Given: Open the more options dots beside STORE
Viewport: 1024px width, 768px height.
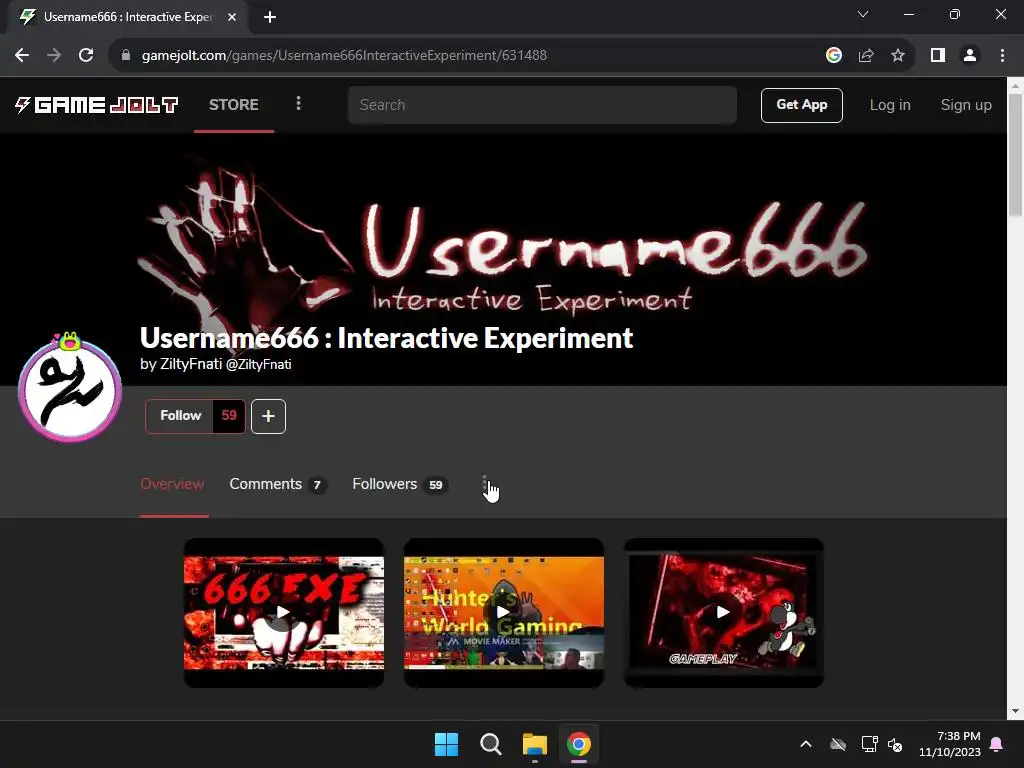Looking at the screenshot, I should pos(298,103).
